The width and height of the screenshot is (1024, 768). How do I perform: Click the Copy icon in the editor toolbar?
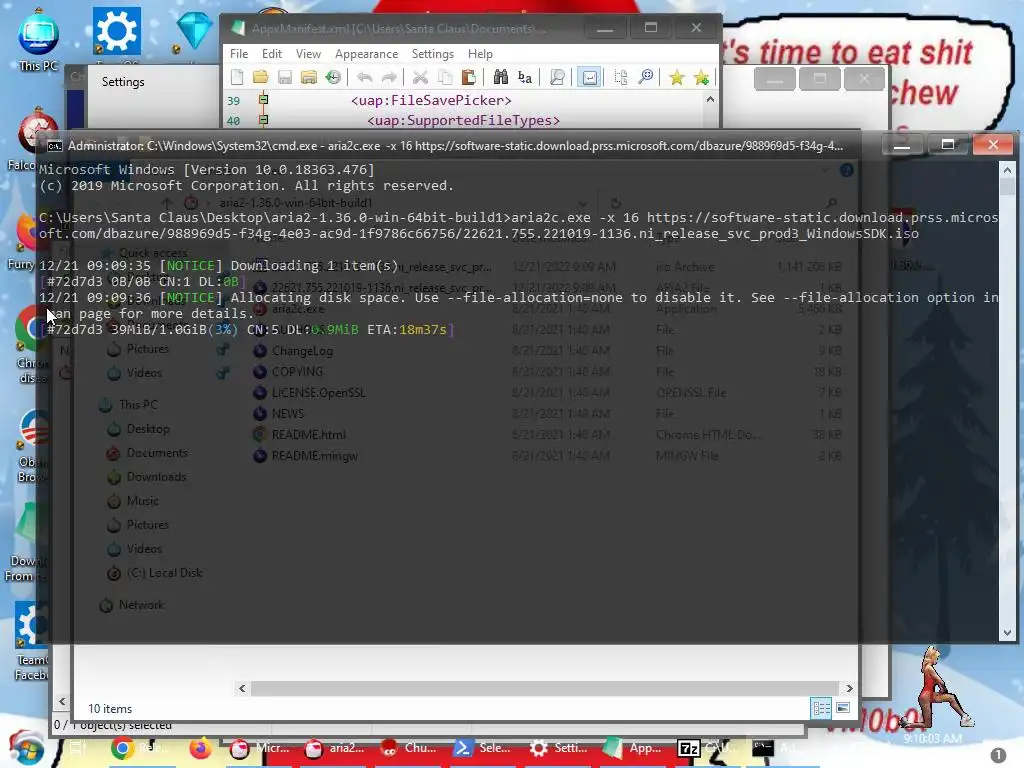click(x=445, y=78)
